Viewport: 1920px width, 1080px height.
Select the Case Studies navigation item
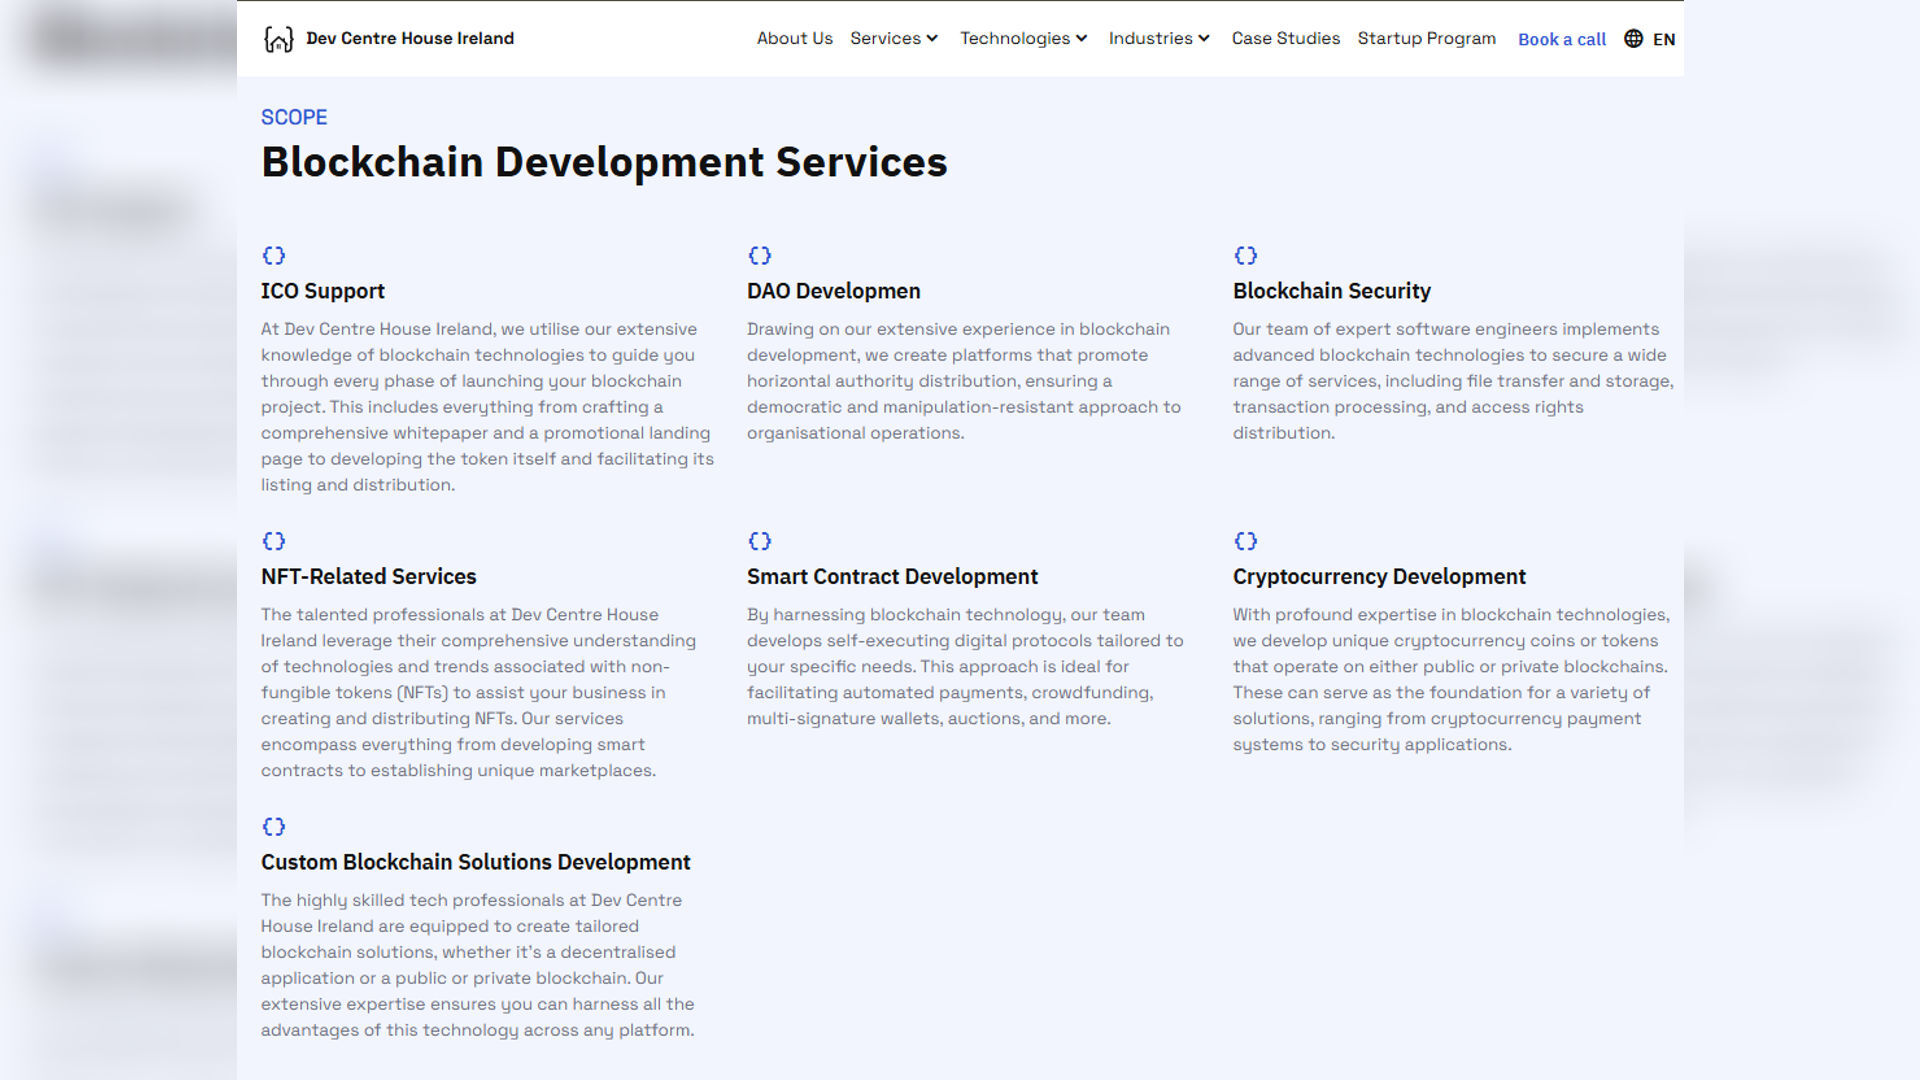[1285, 38]
